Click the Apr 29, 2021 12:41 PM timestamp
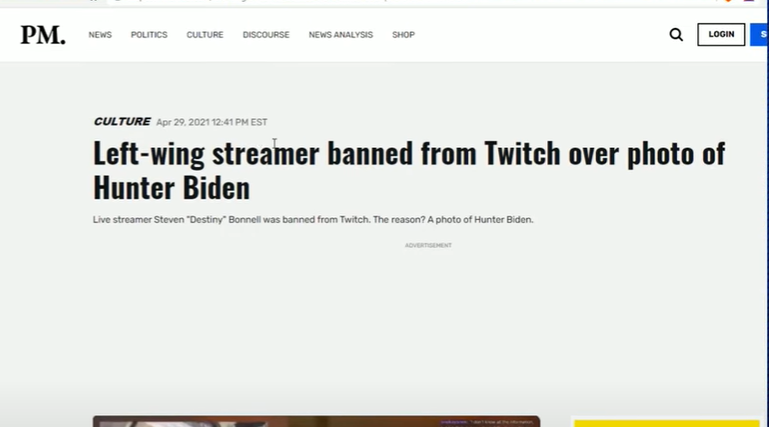The height and width of the screenshot is (427, 769). (212, 122)
